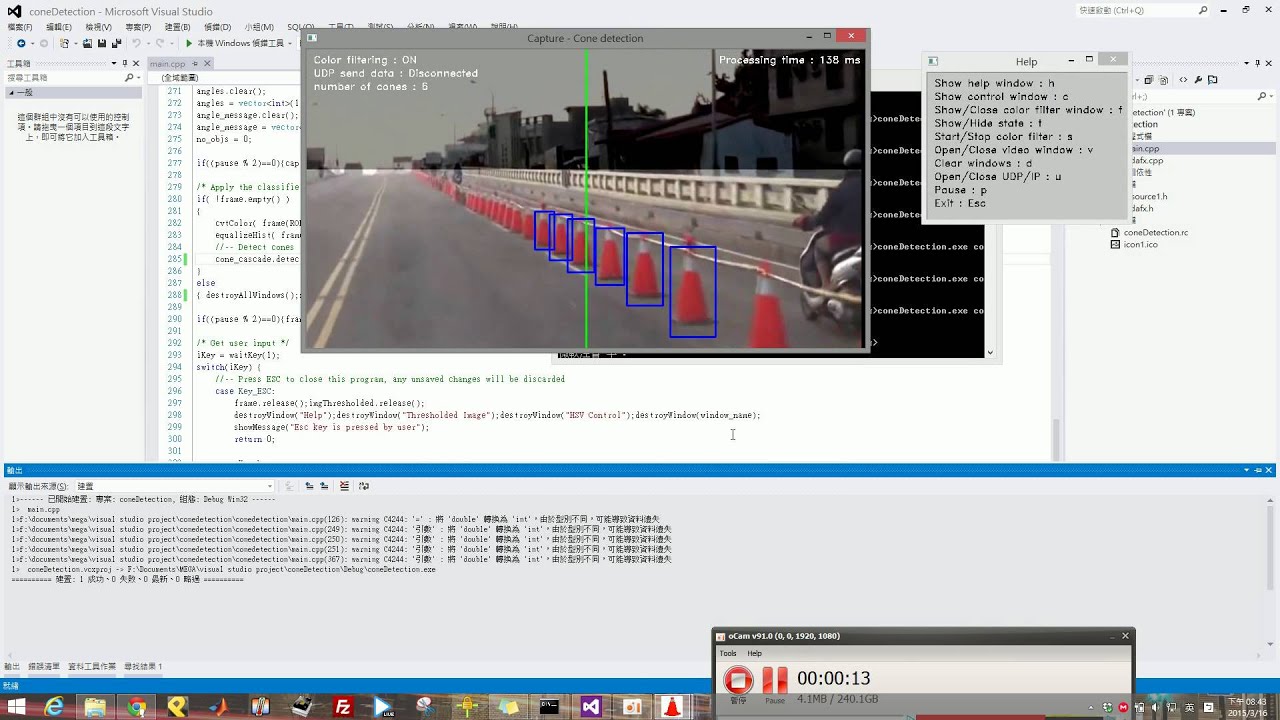Viewport: 1280px width, 720px height.
Task: Click the console window scrollbar down arrow
Action: coord(990,352)
